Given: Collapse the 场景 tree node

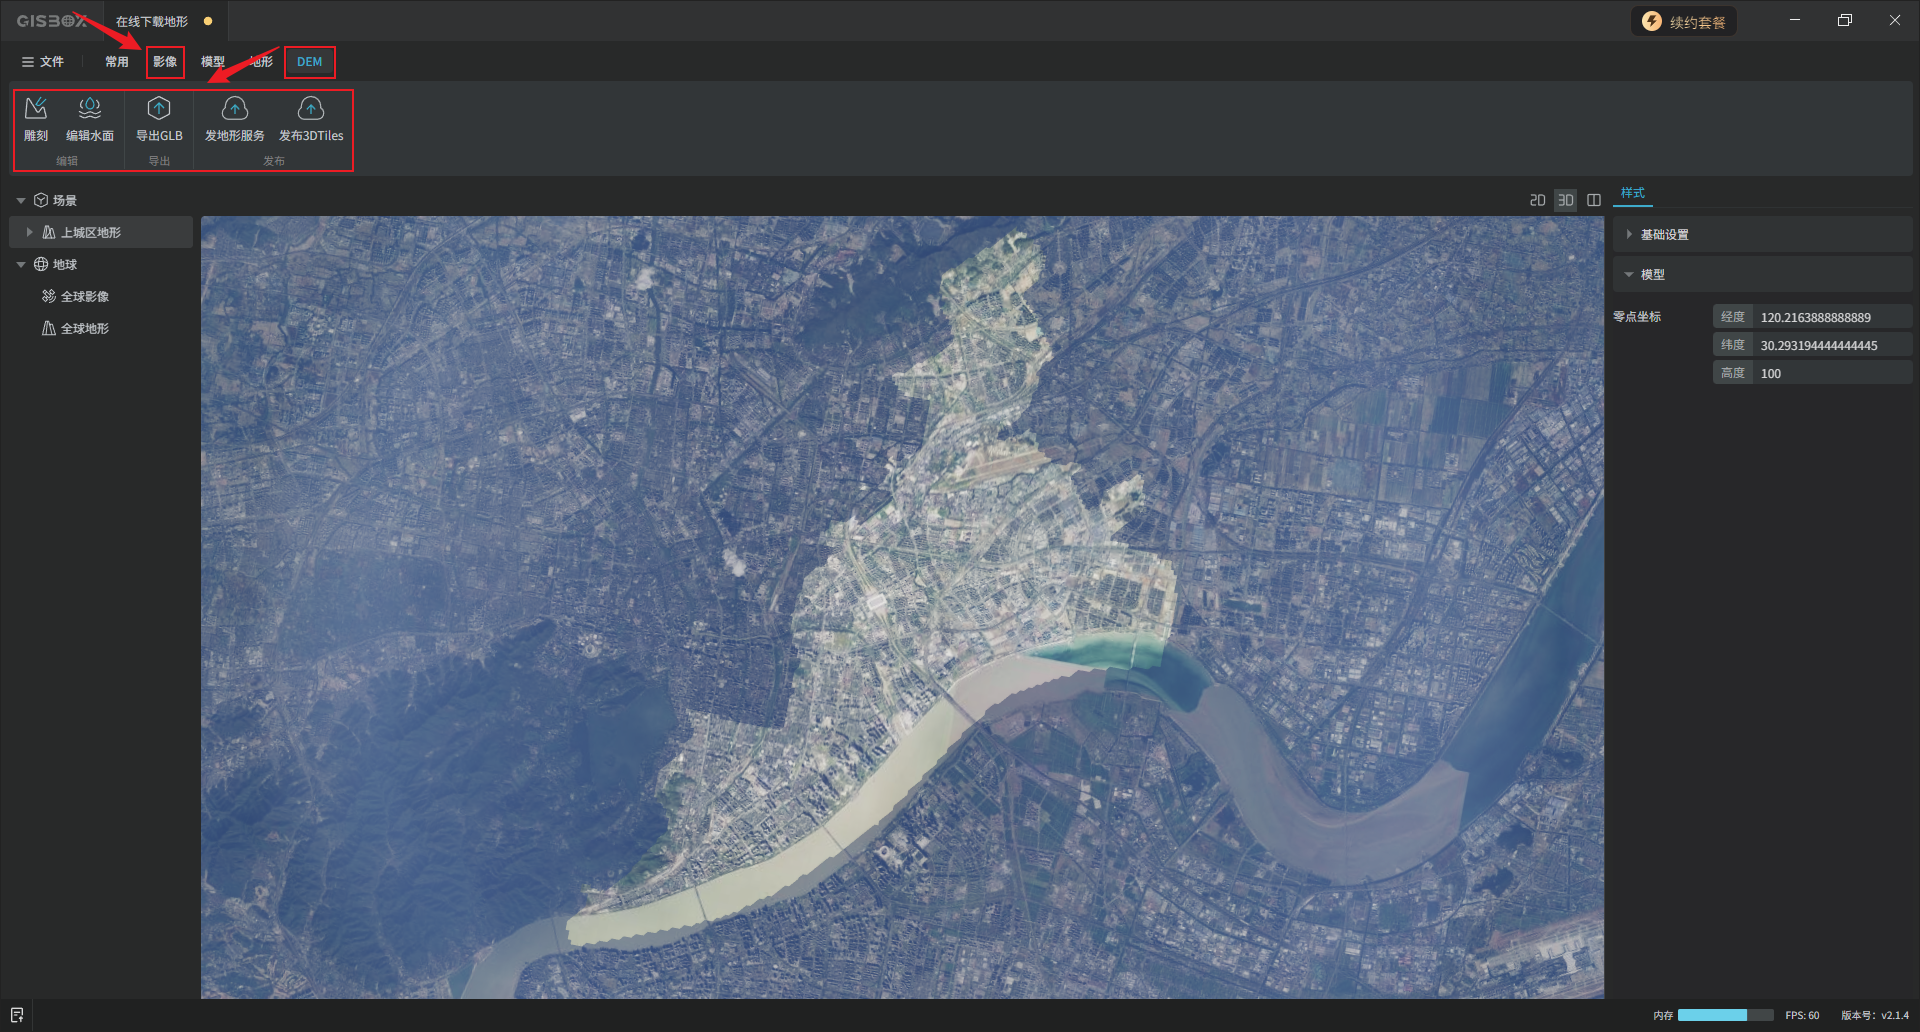Looking at the screenshot, I should pos(21,201).
